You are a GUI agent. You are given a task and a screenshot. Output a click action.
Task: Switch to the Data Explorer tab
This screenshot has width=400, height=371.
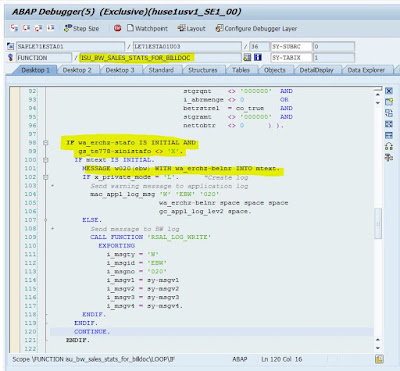[x=366, y=70]
